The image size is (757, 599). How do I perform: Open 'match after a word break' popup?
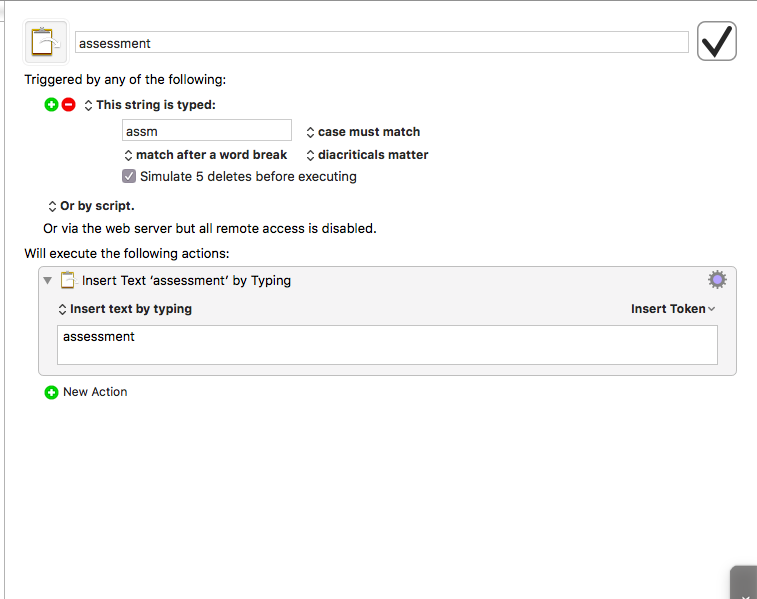click(206, 155)
